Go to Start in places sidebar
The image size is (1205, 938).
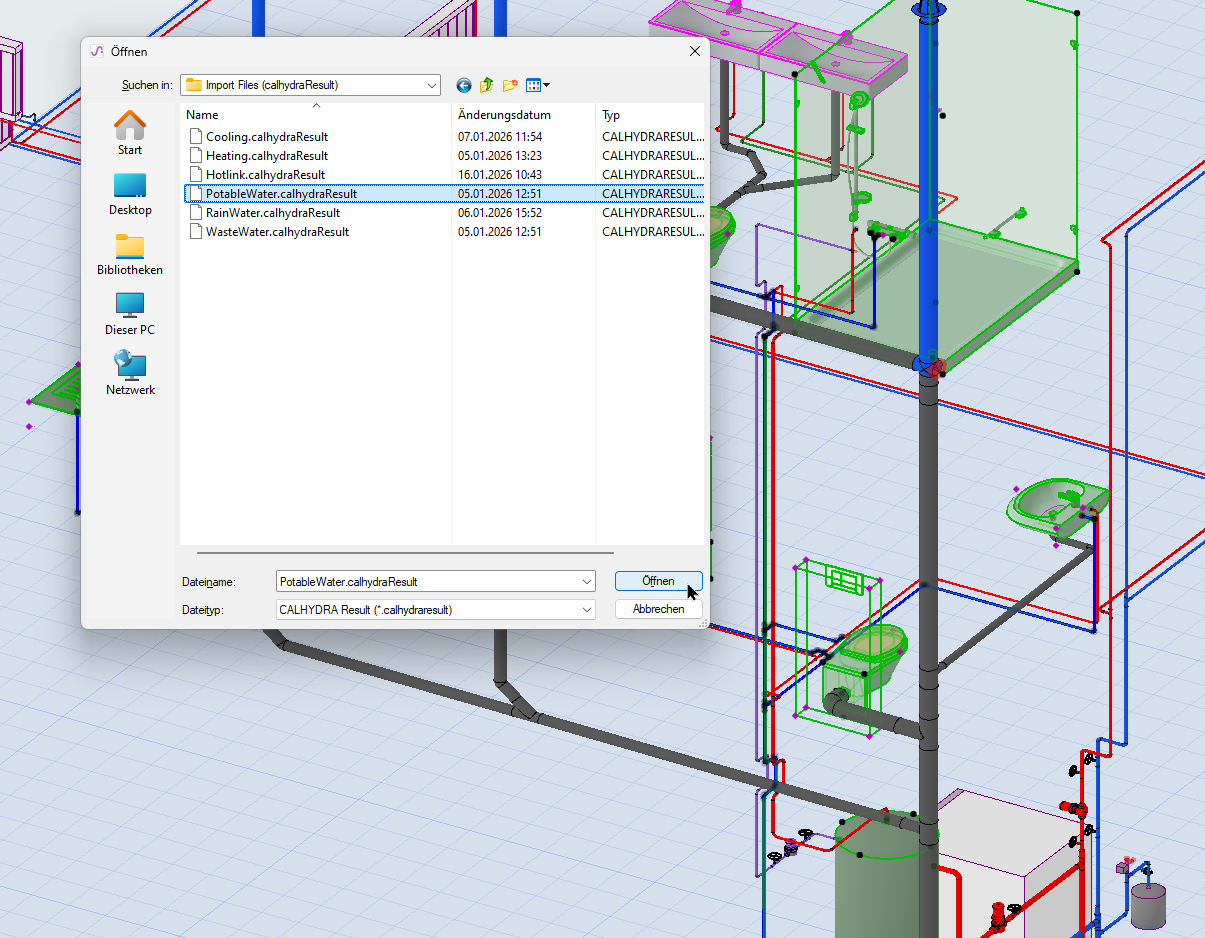click(130, 133)
